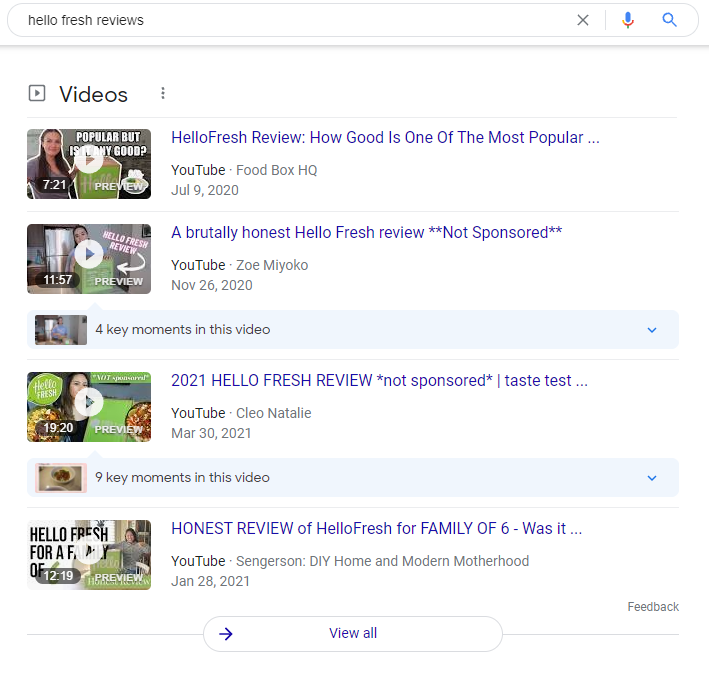Click the '9 key moments in this video' text
This screenshot has width=709, height=677.
coord(182,477)
